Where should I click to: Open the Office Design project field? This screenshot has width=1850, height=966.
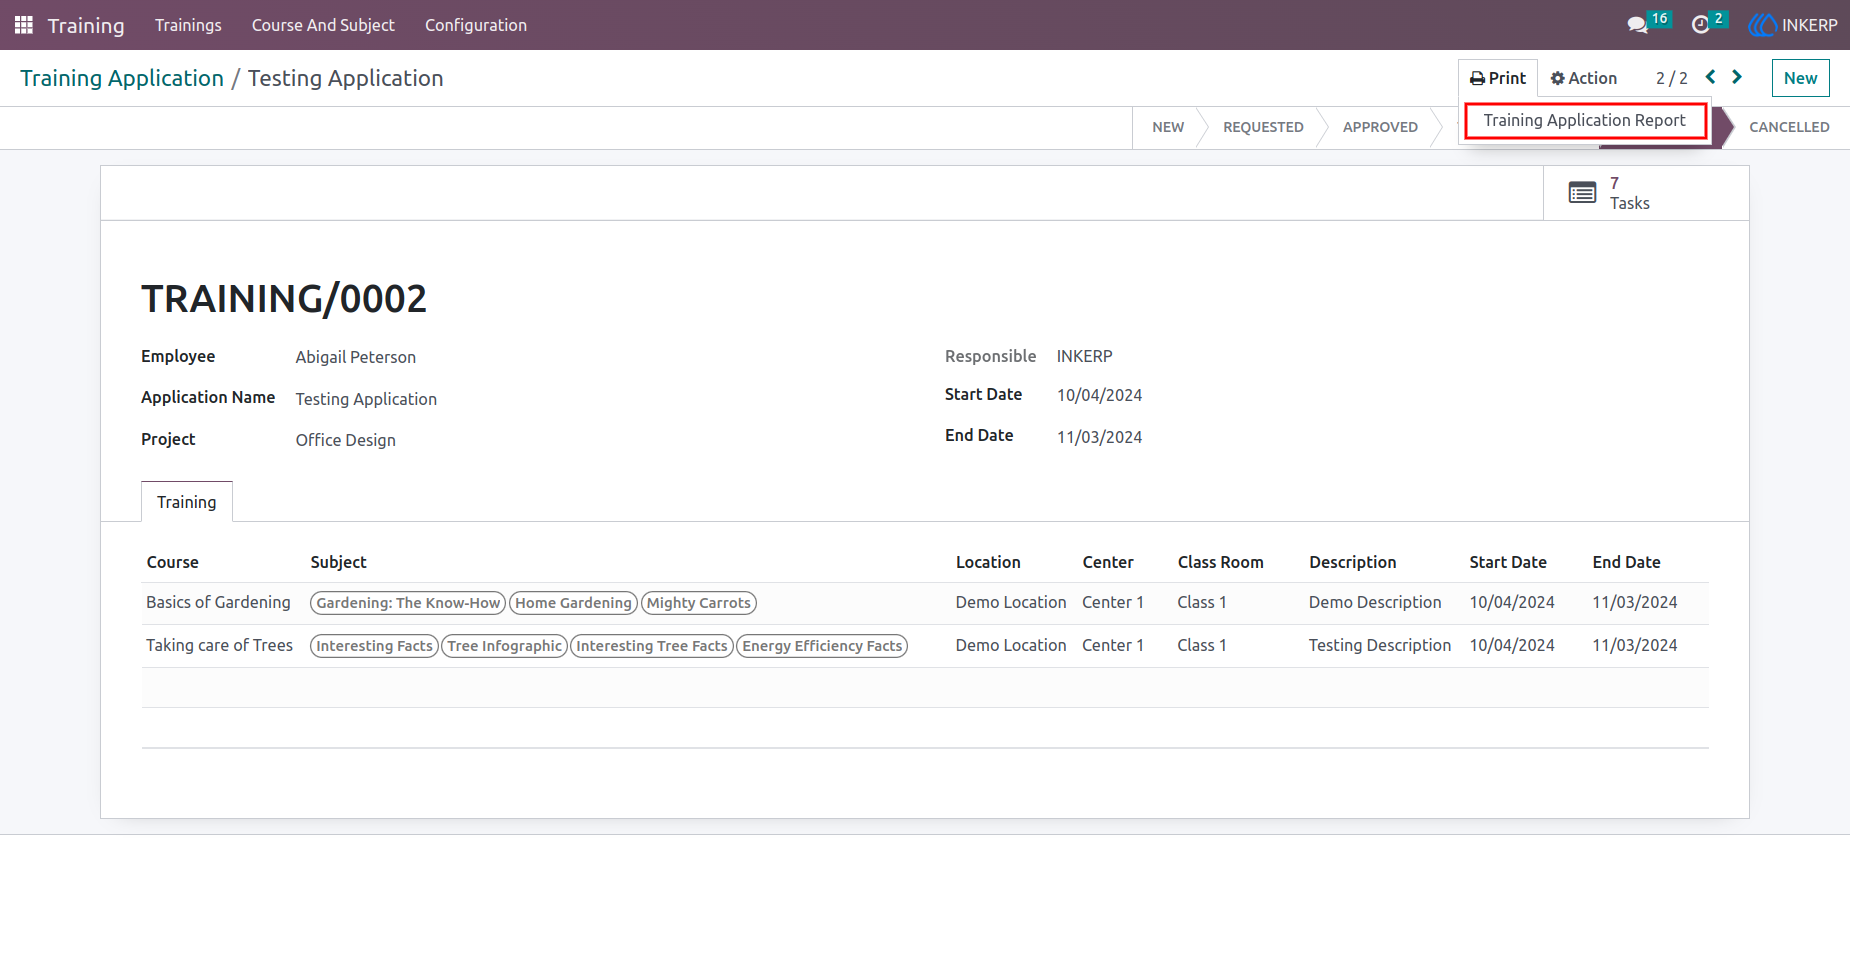coord(346,440)
